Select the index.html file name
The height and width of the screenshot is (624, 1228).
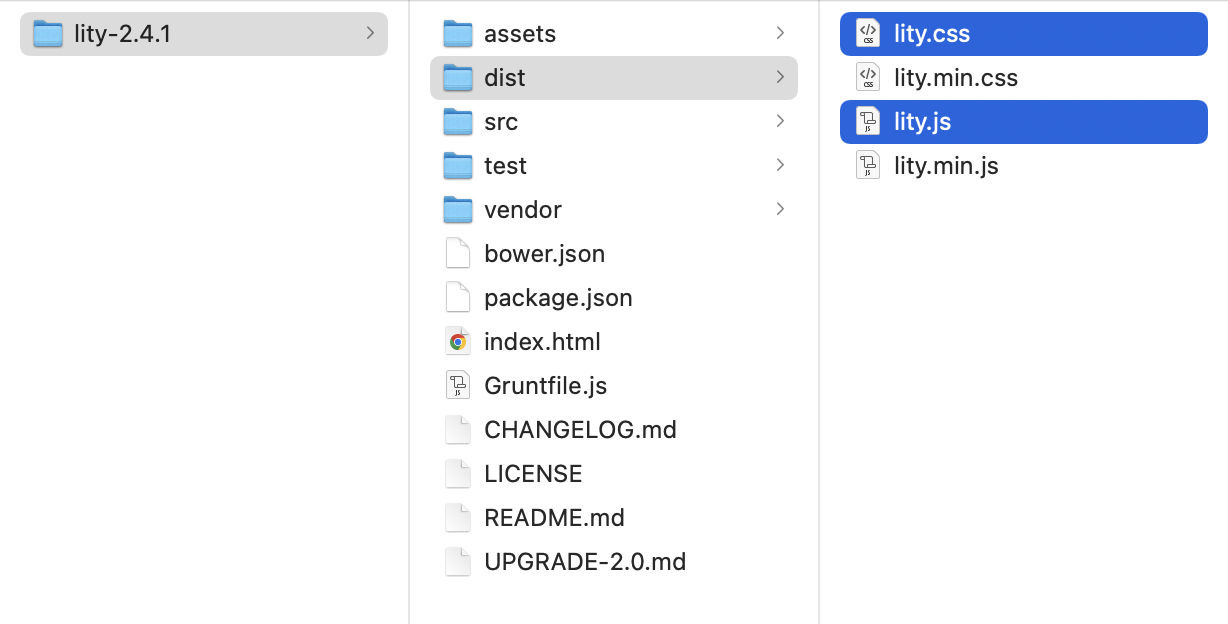click(x=543, y=342)
